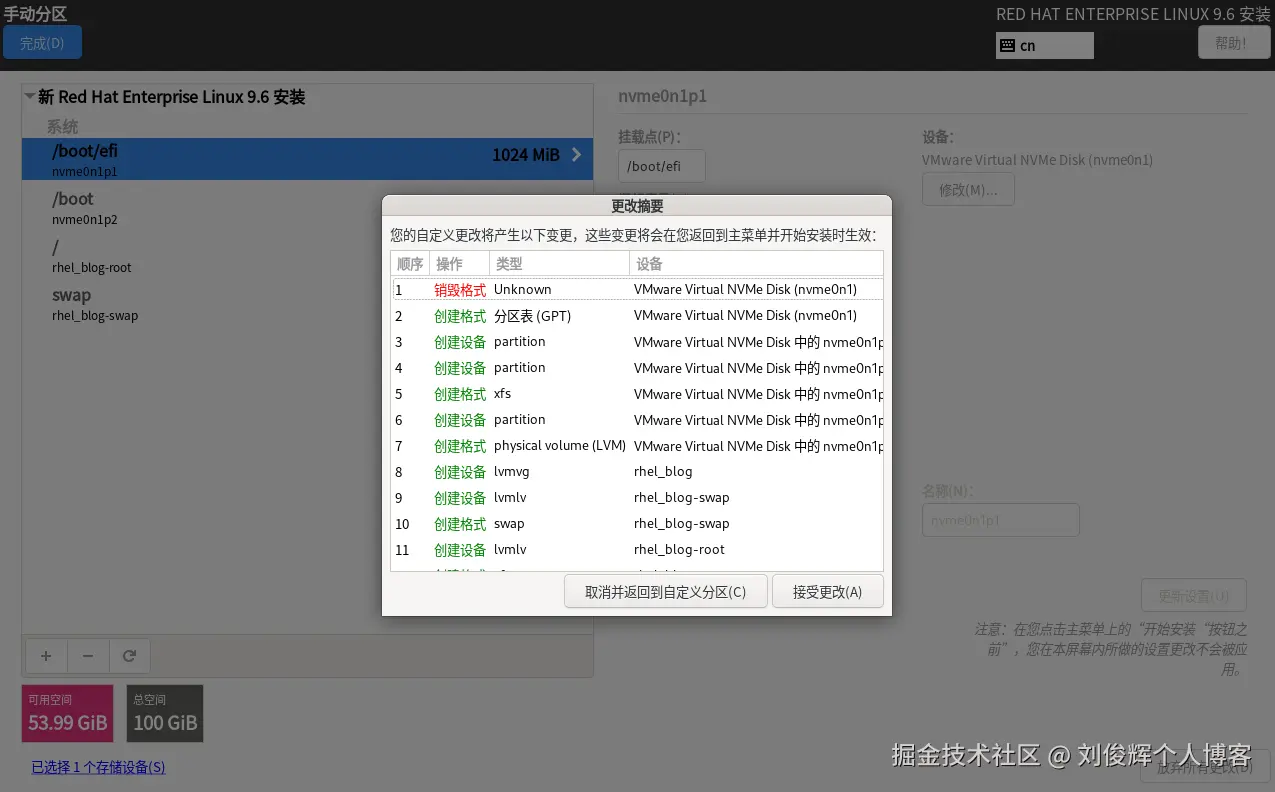This screenshot has height=792, width=1275.
Task: Click the 更改摘要 dialog title bar
Action: [x=637, y=206]
